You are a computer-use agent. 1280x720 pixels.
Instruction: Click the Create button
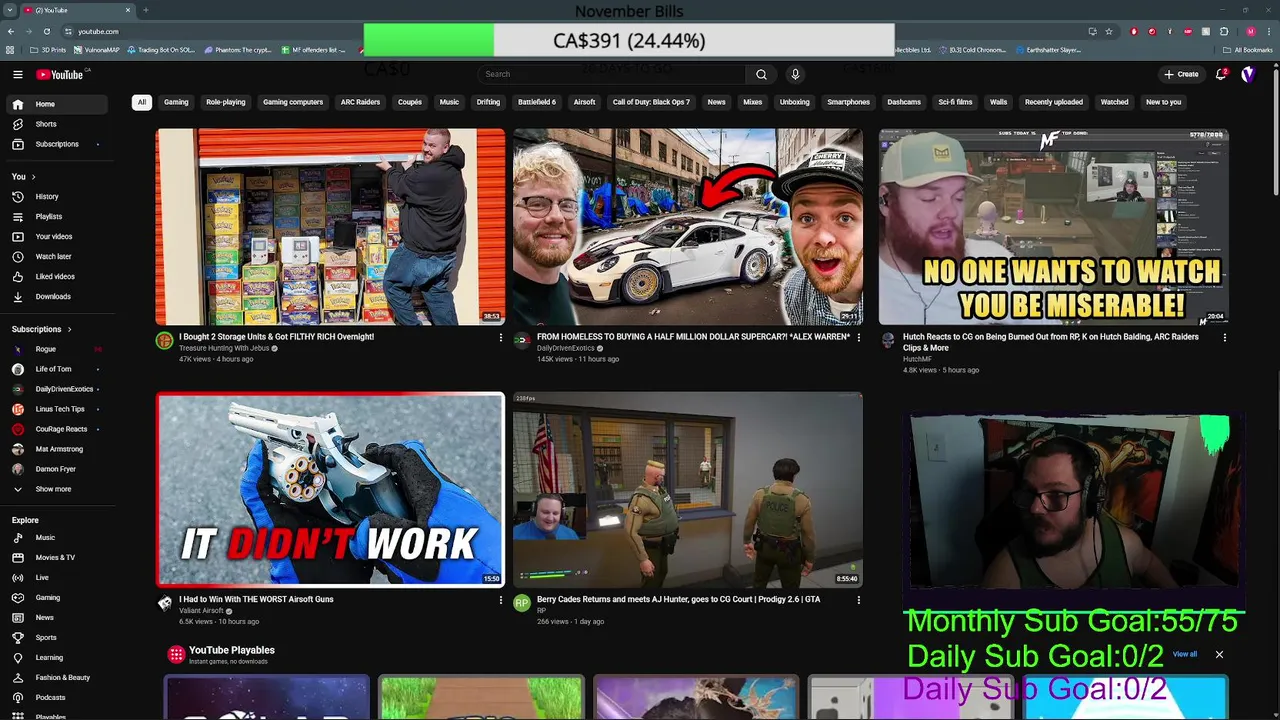pos(1181,74)
